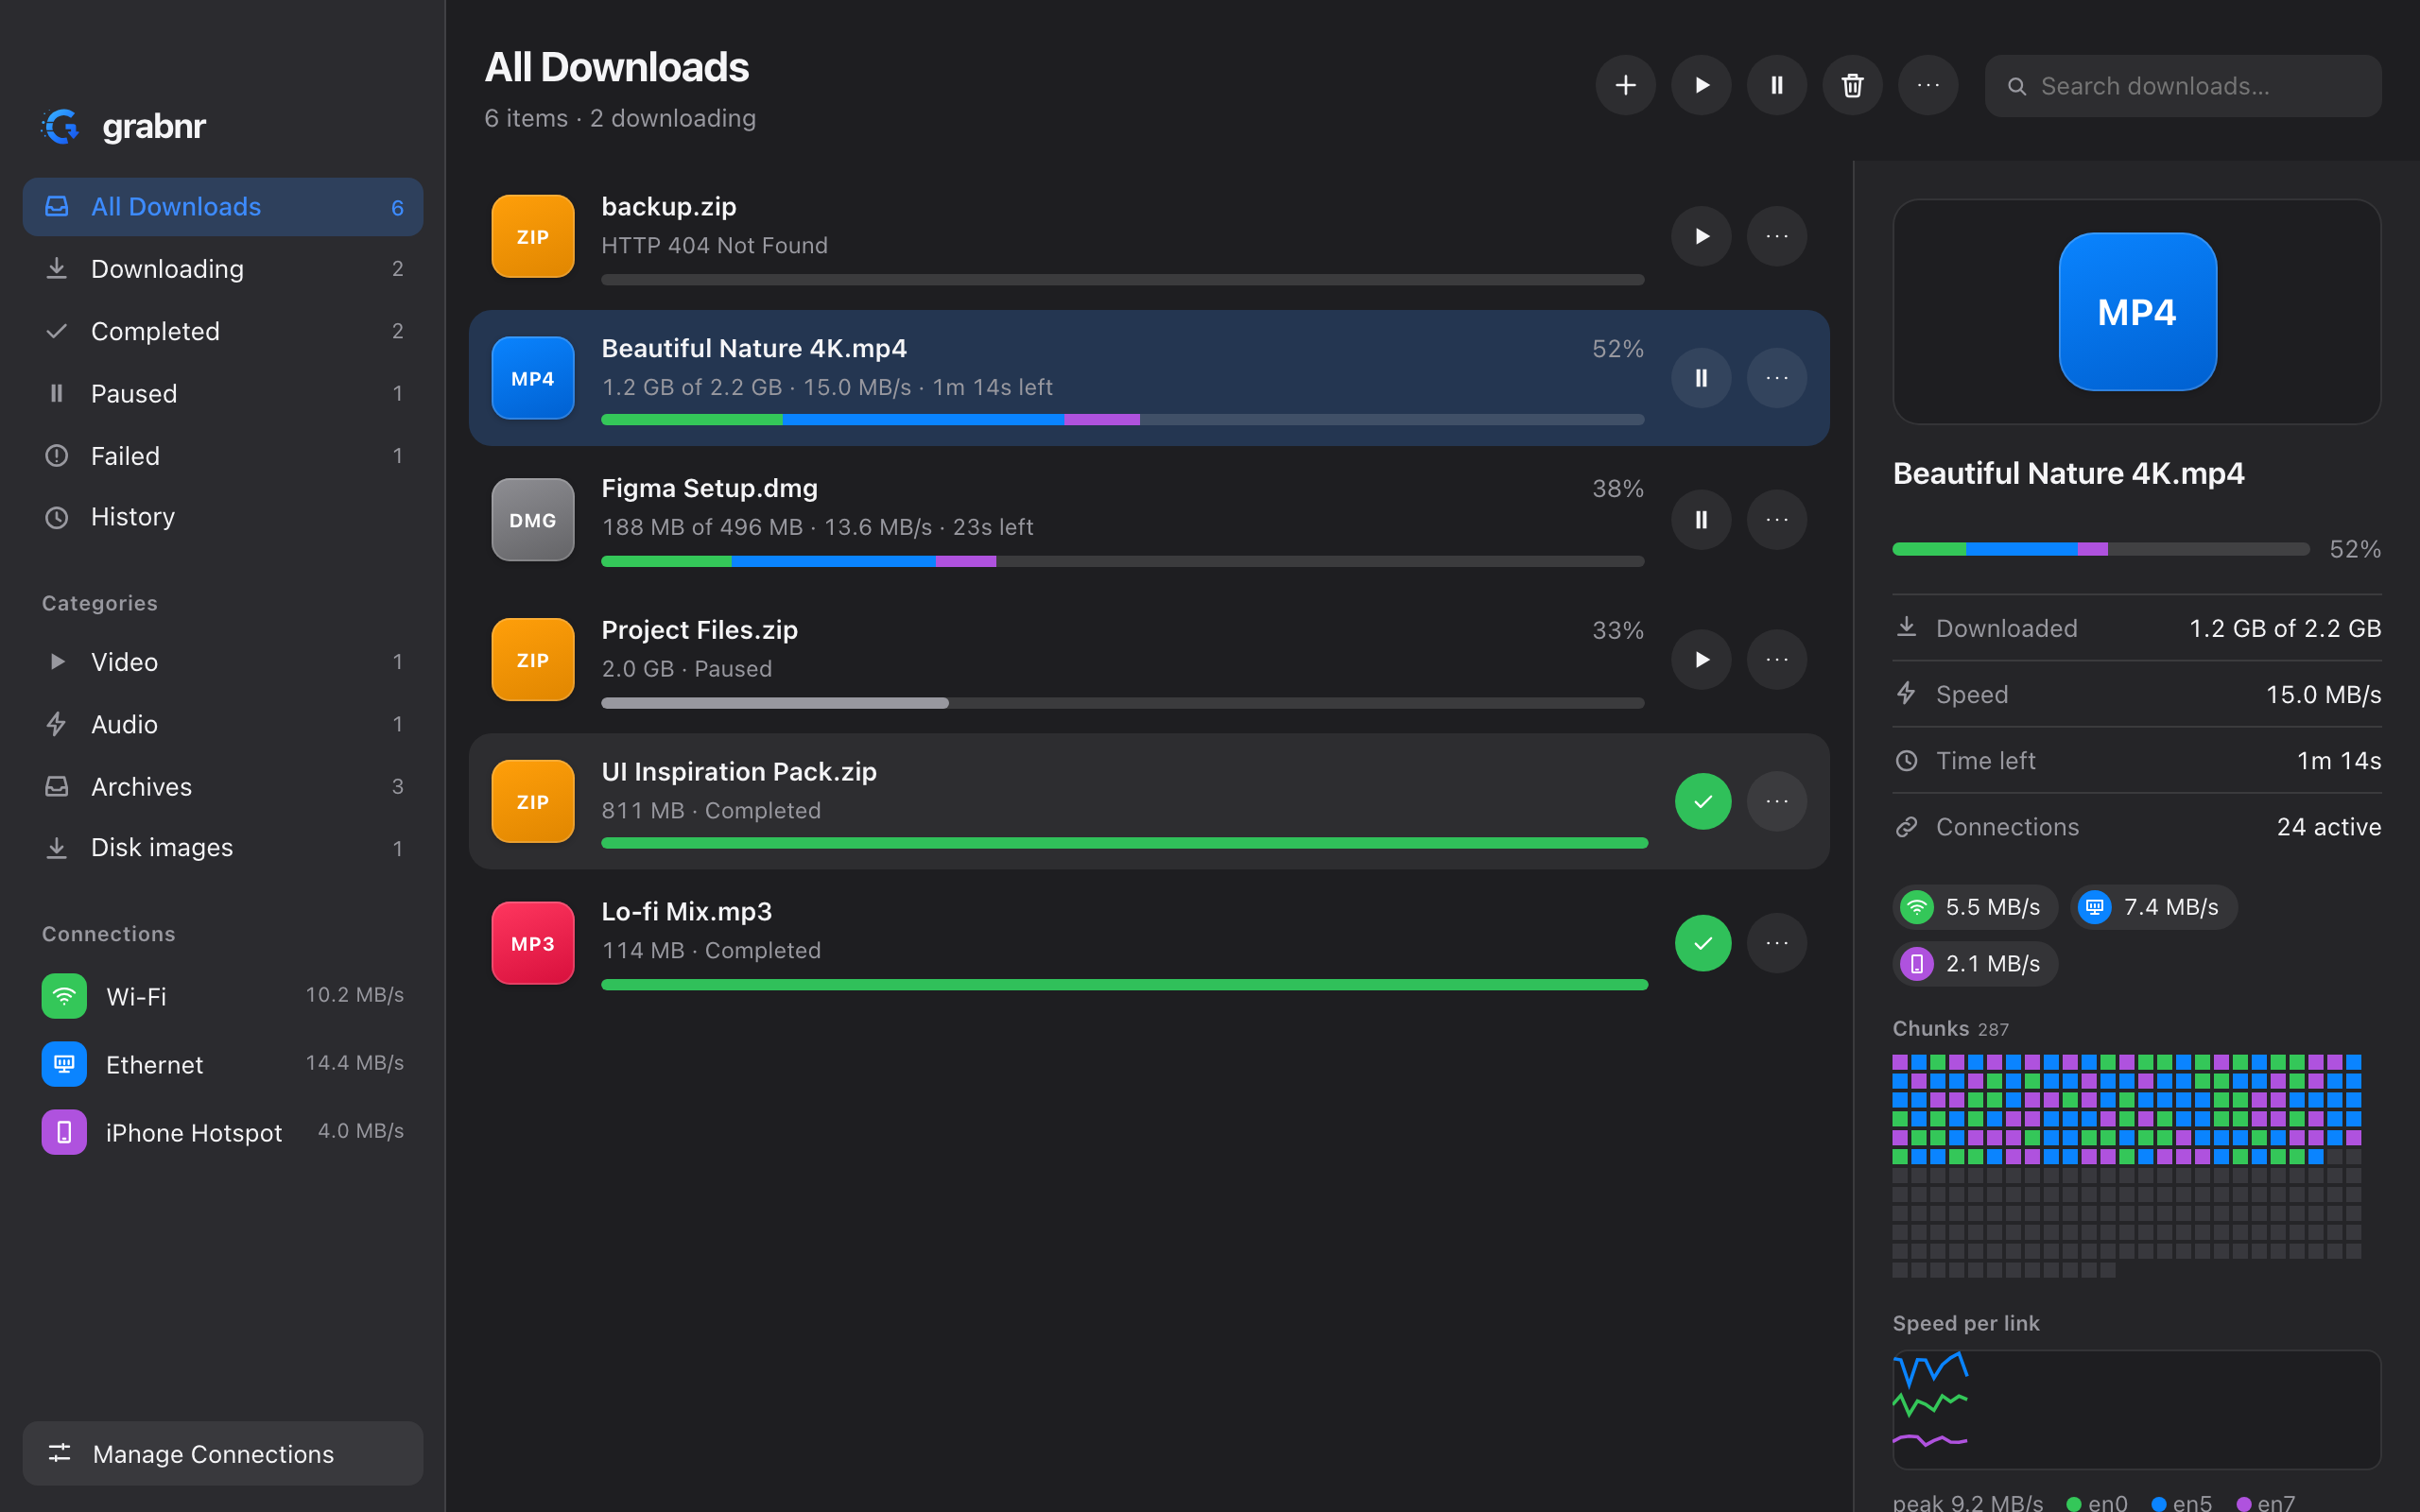2420x1512 pixels.
Task: Open Manage Connections
Action: pyautogui.click(x=223, y=1454)
